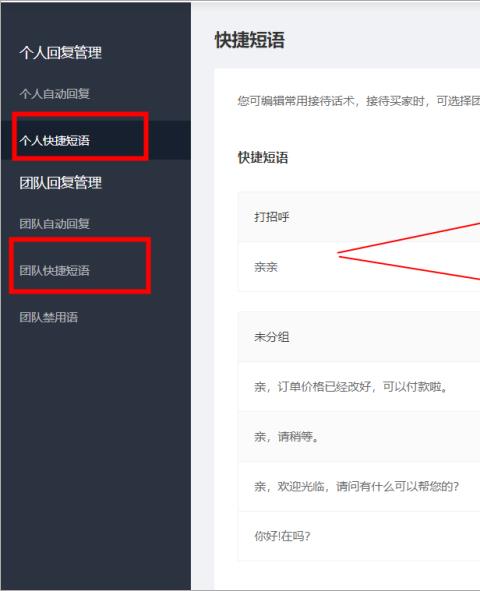Open 个人自动回复 in sidebar
480x591 pixels.
pos(55,94)
